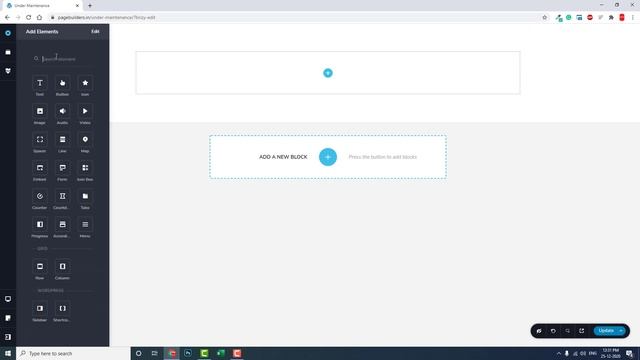Open the Chrome extensions puzzle icon

coord(611,18)
